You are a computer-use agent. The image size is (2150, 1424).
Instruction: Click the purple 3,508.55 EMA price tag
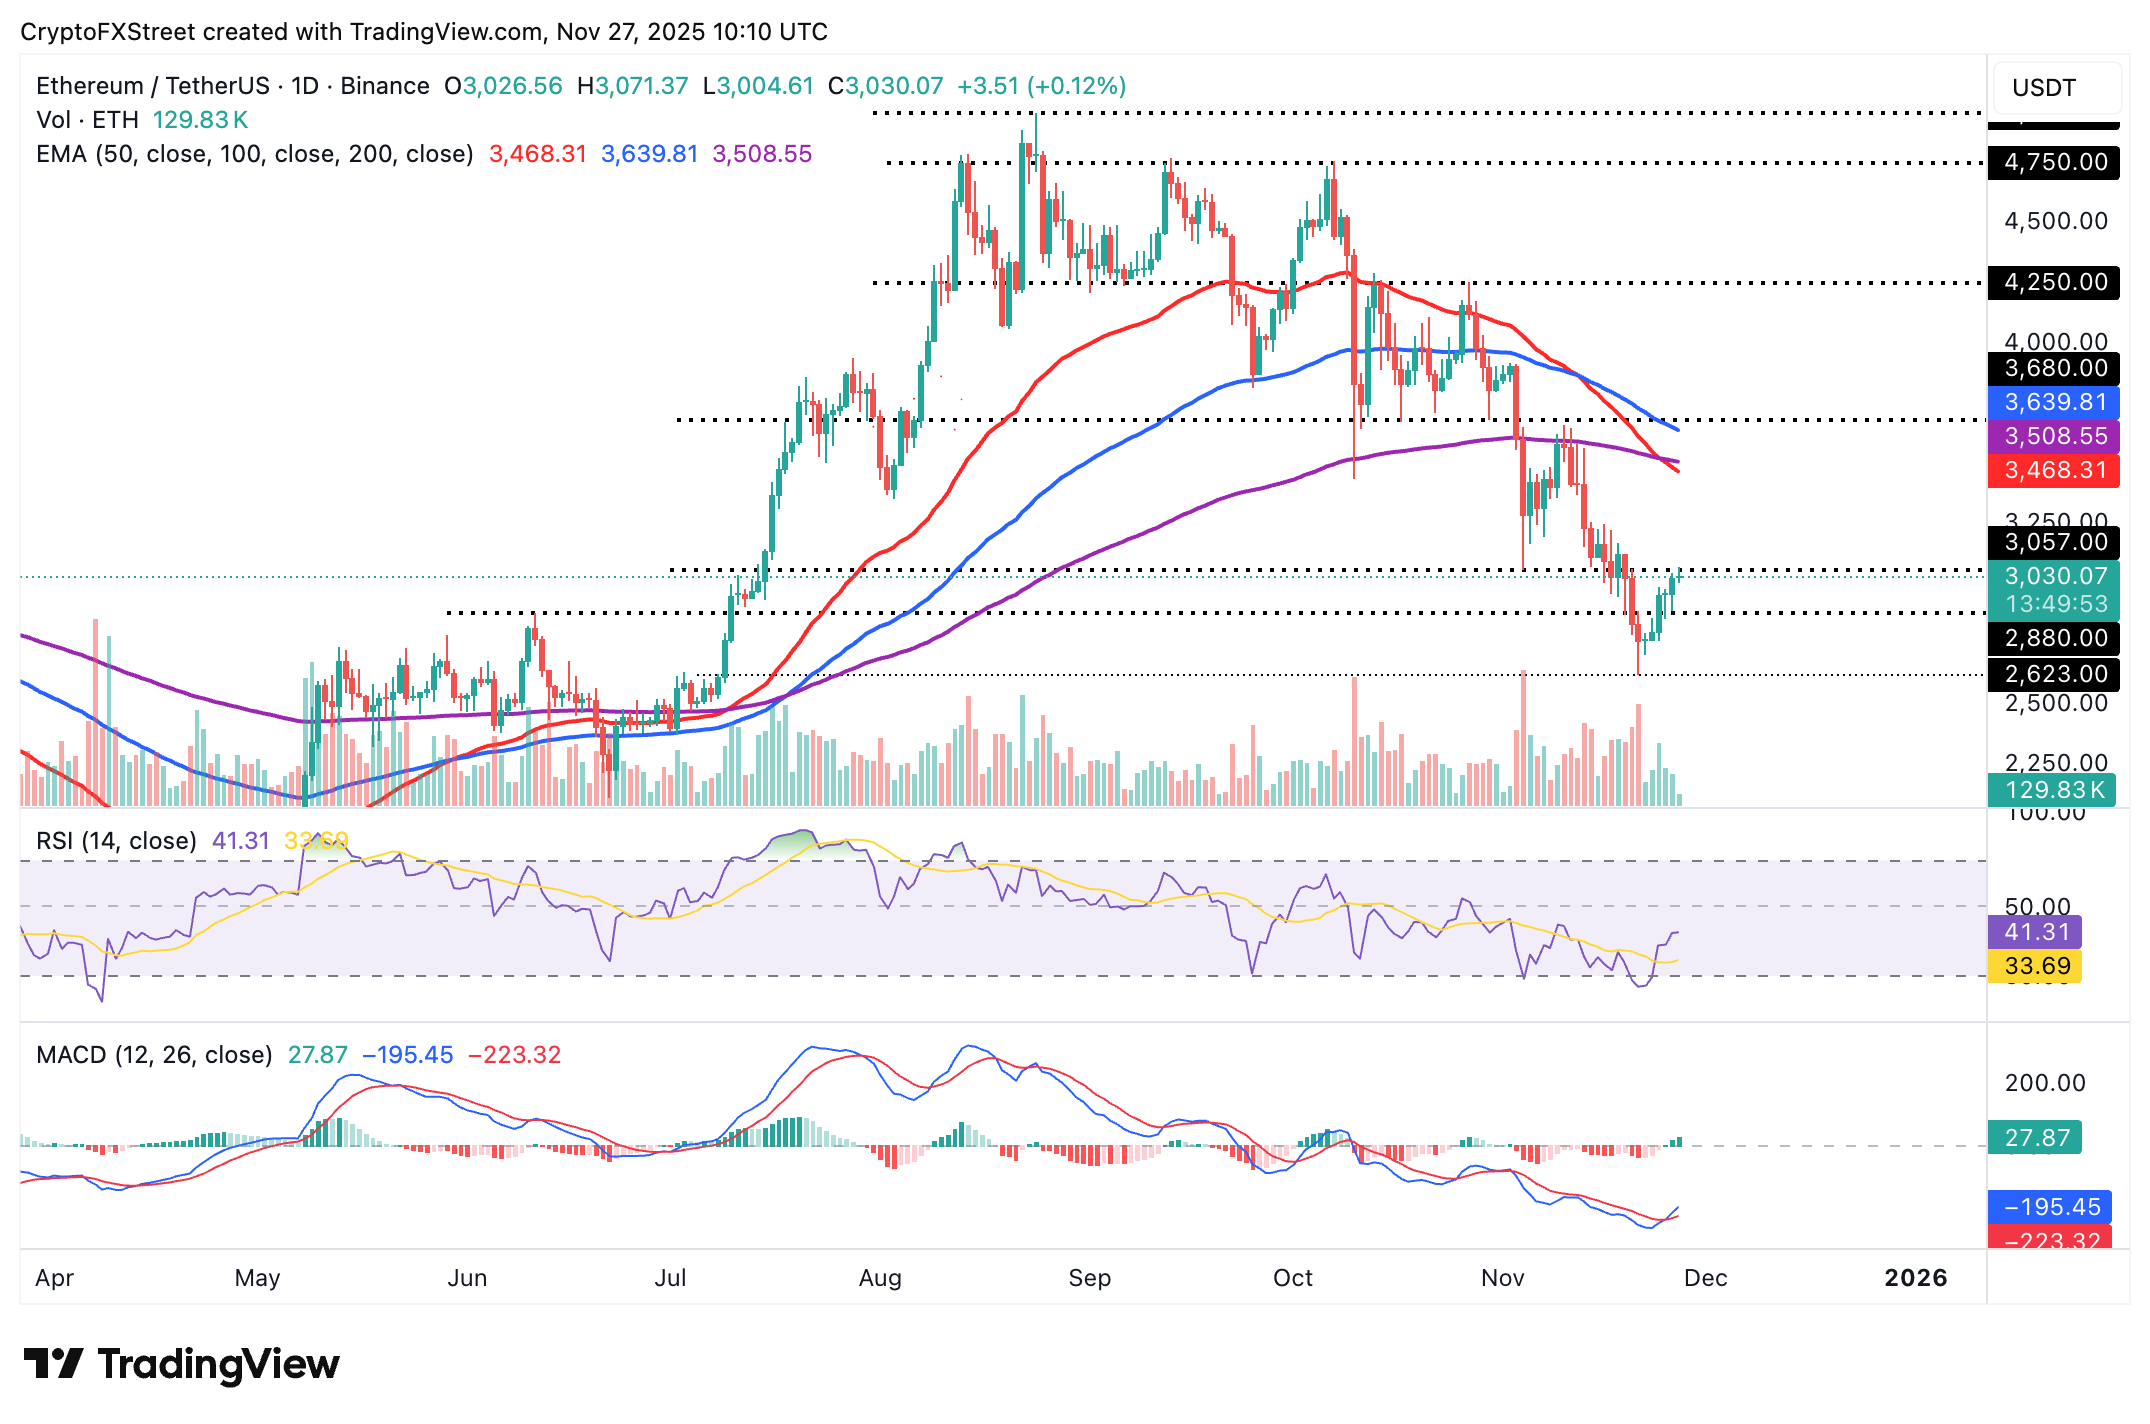coord(2054,436)
